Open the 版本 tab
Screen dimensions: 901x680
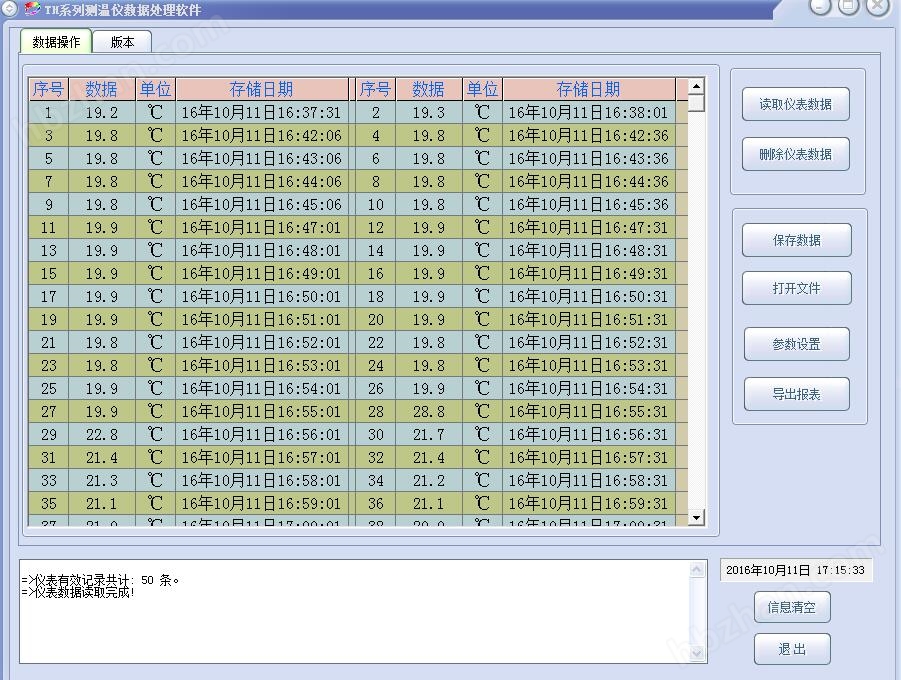(x=122, y=42)
